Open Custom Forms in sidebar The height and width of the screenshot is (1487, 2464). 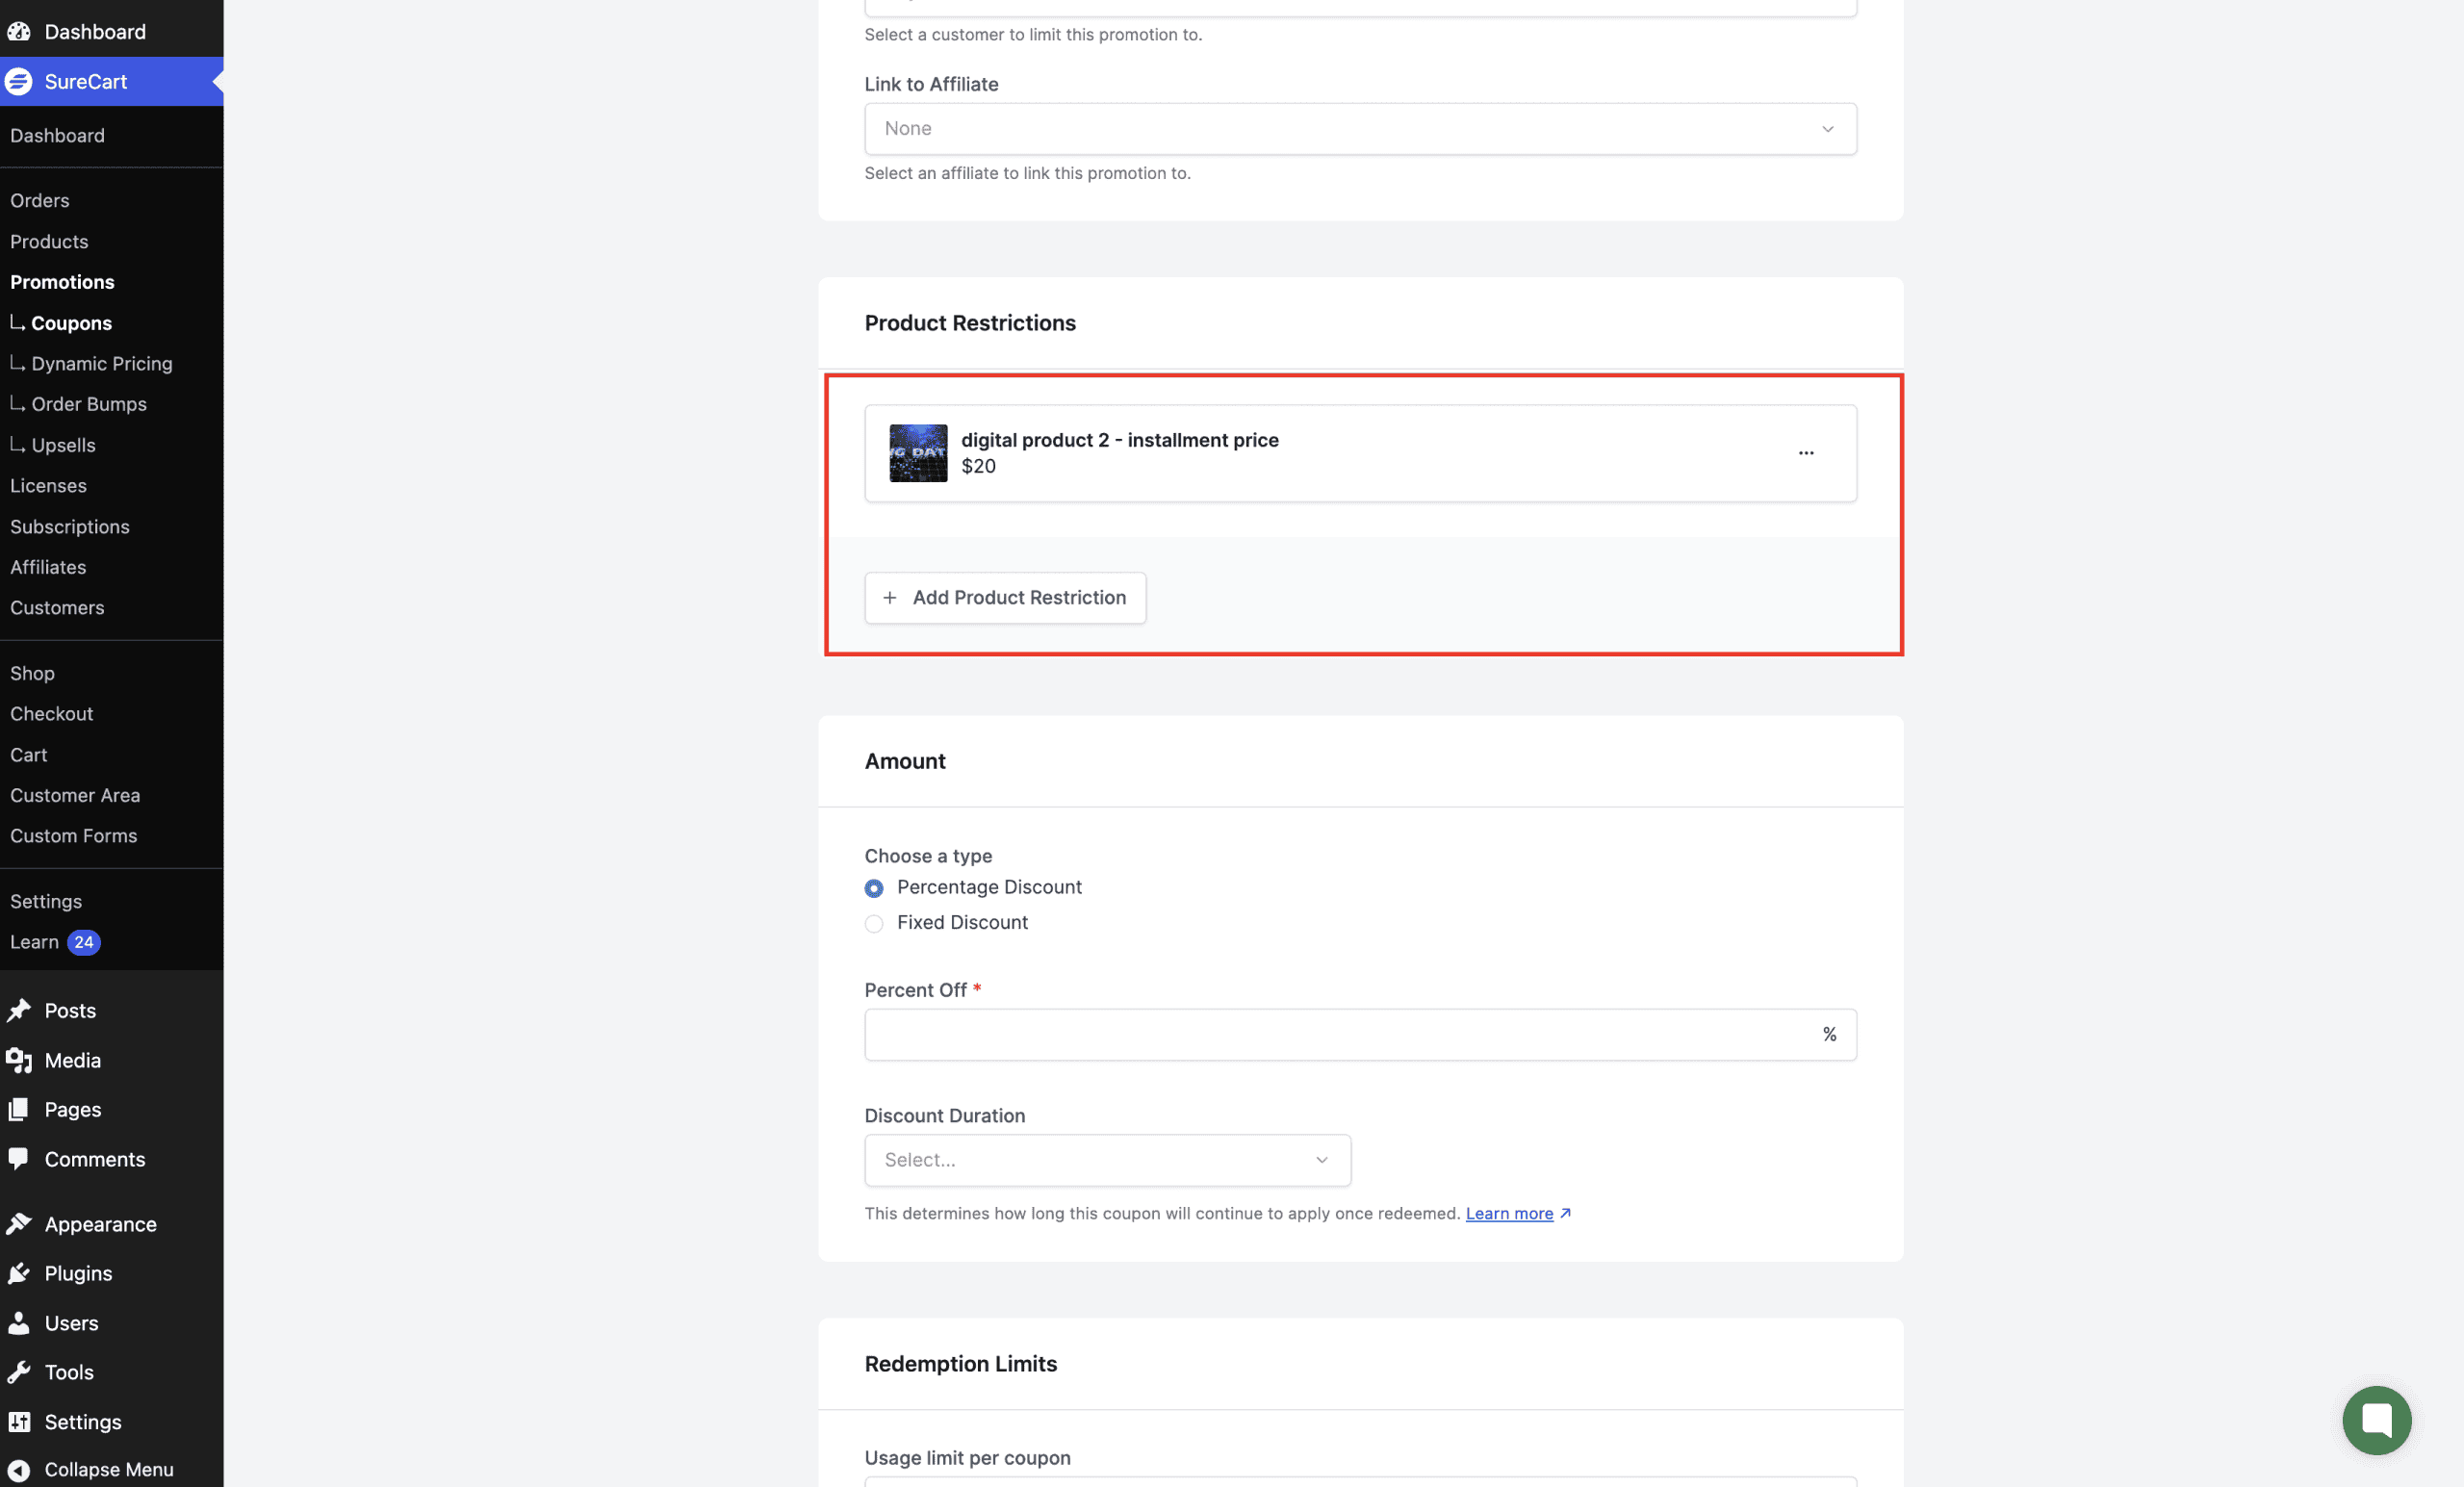coord(74,836)
